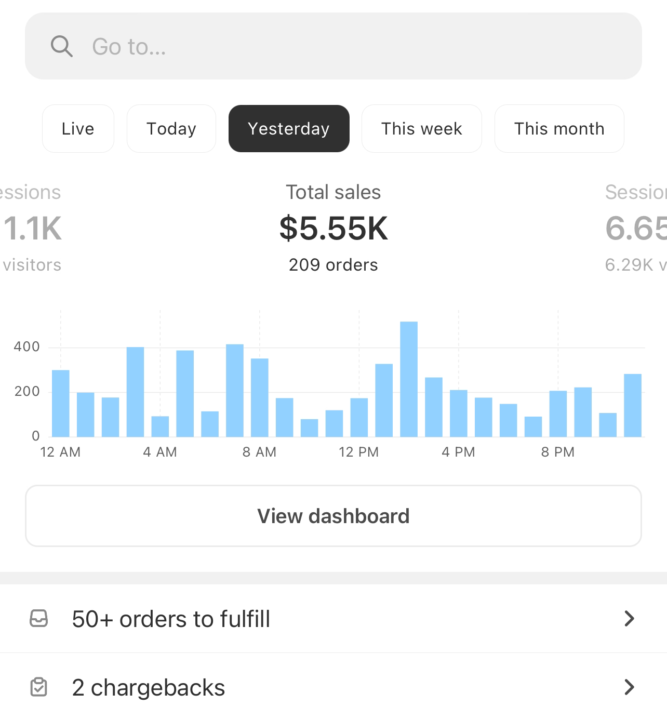The width and height of the screenshot is (667, 720).
Task: Open 50+ orders to fulfill
Action: point(171,619)
